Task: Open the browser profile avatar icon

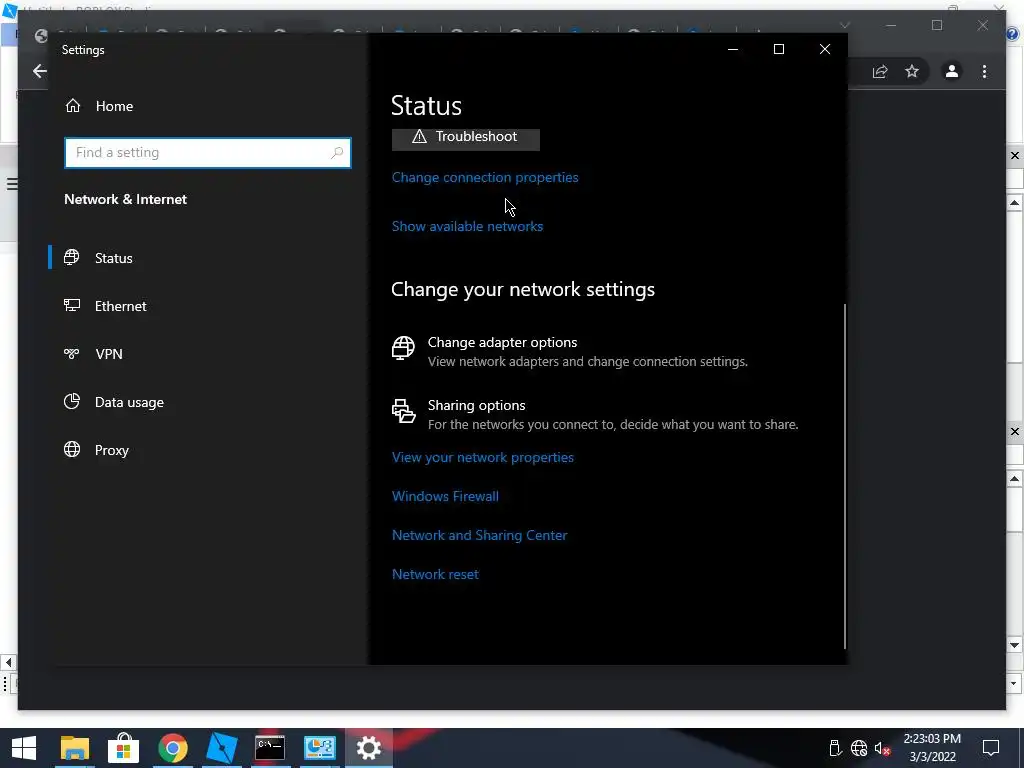Action: pos(952,71)
